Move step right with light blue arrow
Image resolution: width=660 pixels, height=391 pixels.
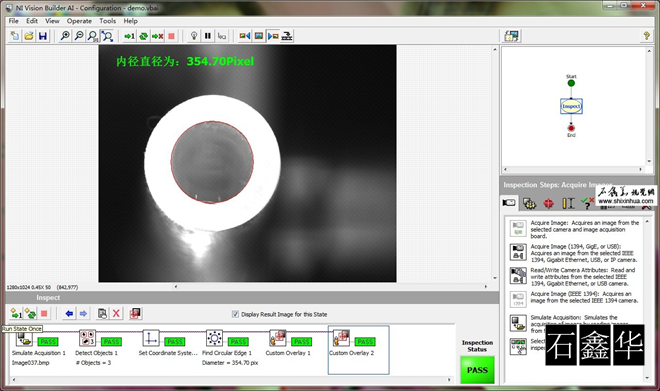coord(83,314)
